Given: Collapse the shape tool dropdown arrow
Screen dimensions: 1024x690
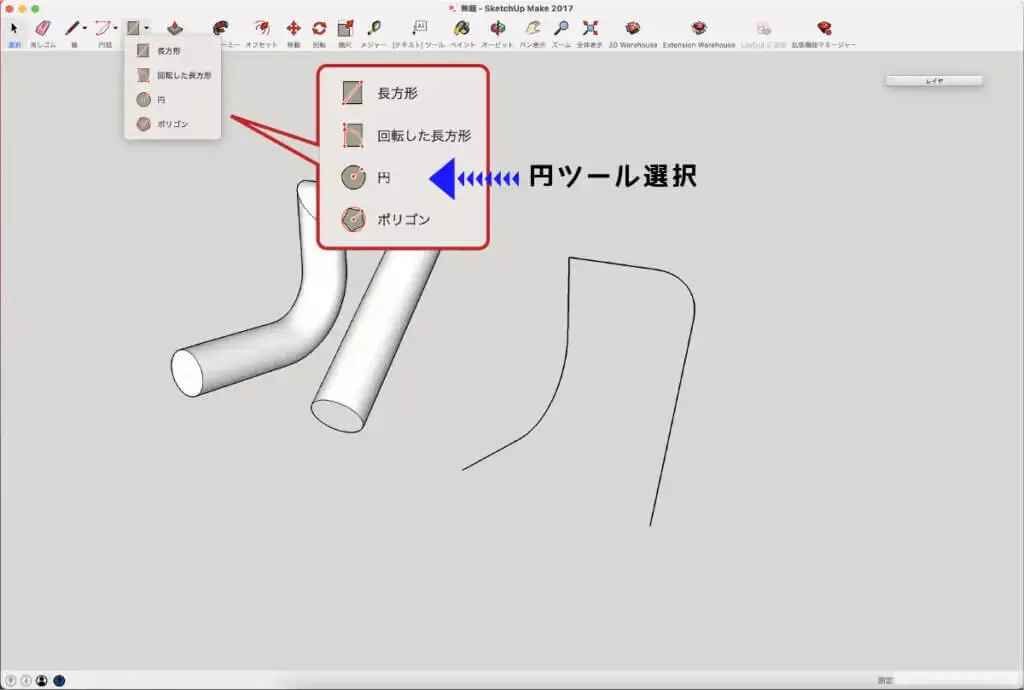Looking at the screenshot, I should pos(147,29).
